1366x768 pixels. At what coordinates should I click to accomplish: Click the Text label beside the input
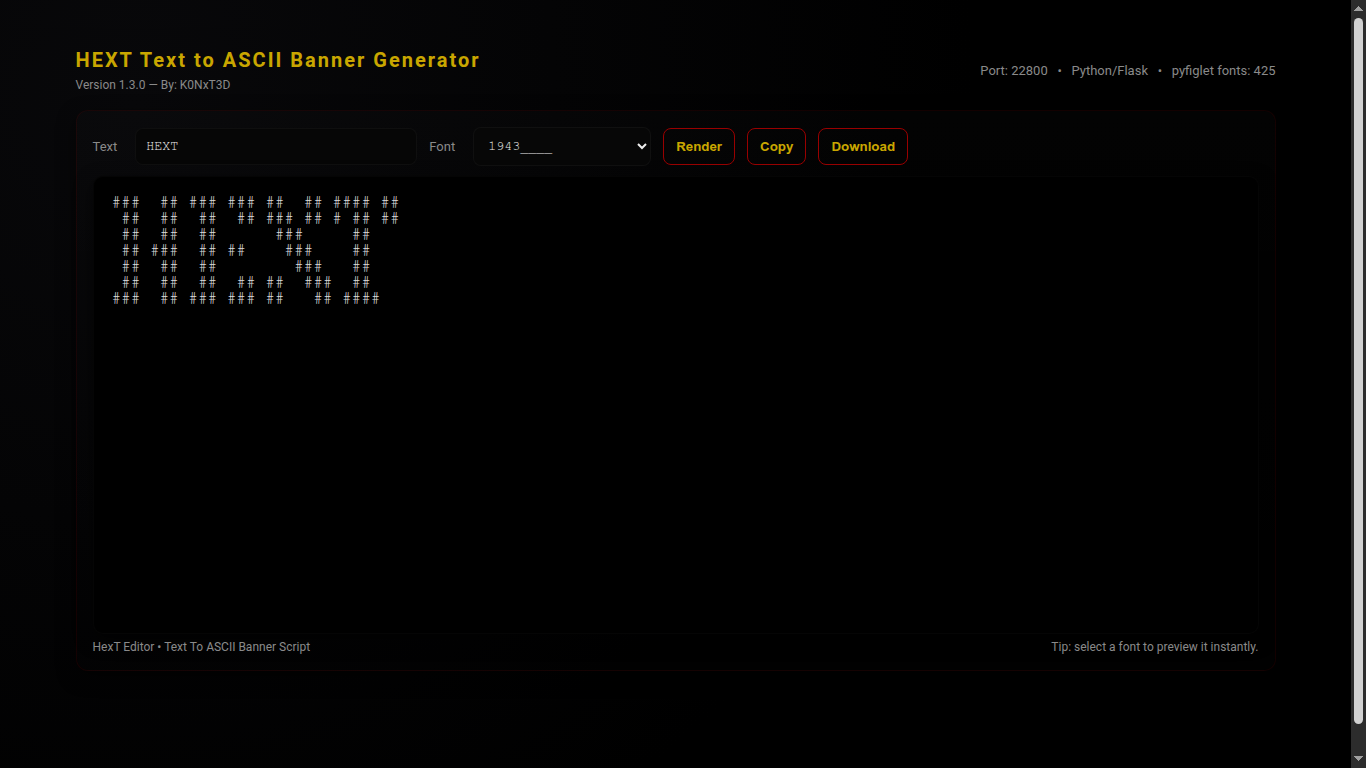click(x=105, y=146)
